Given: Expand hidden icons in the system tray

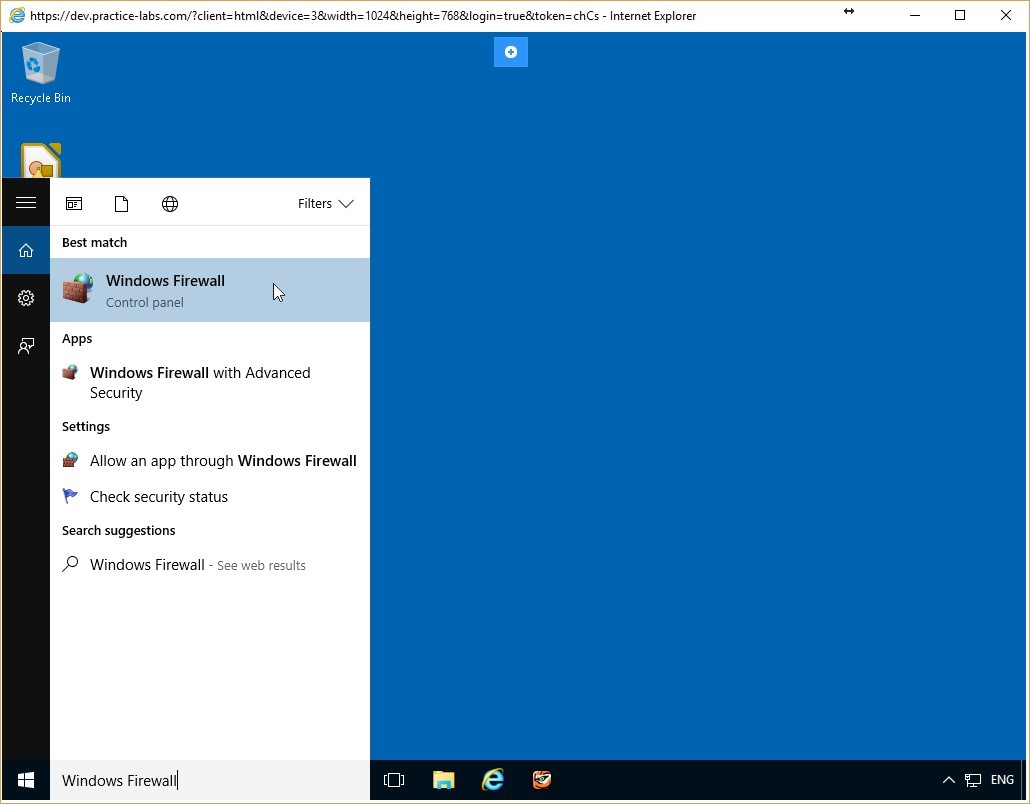Looking at the screenshot, I should click(948, 780).
